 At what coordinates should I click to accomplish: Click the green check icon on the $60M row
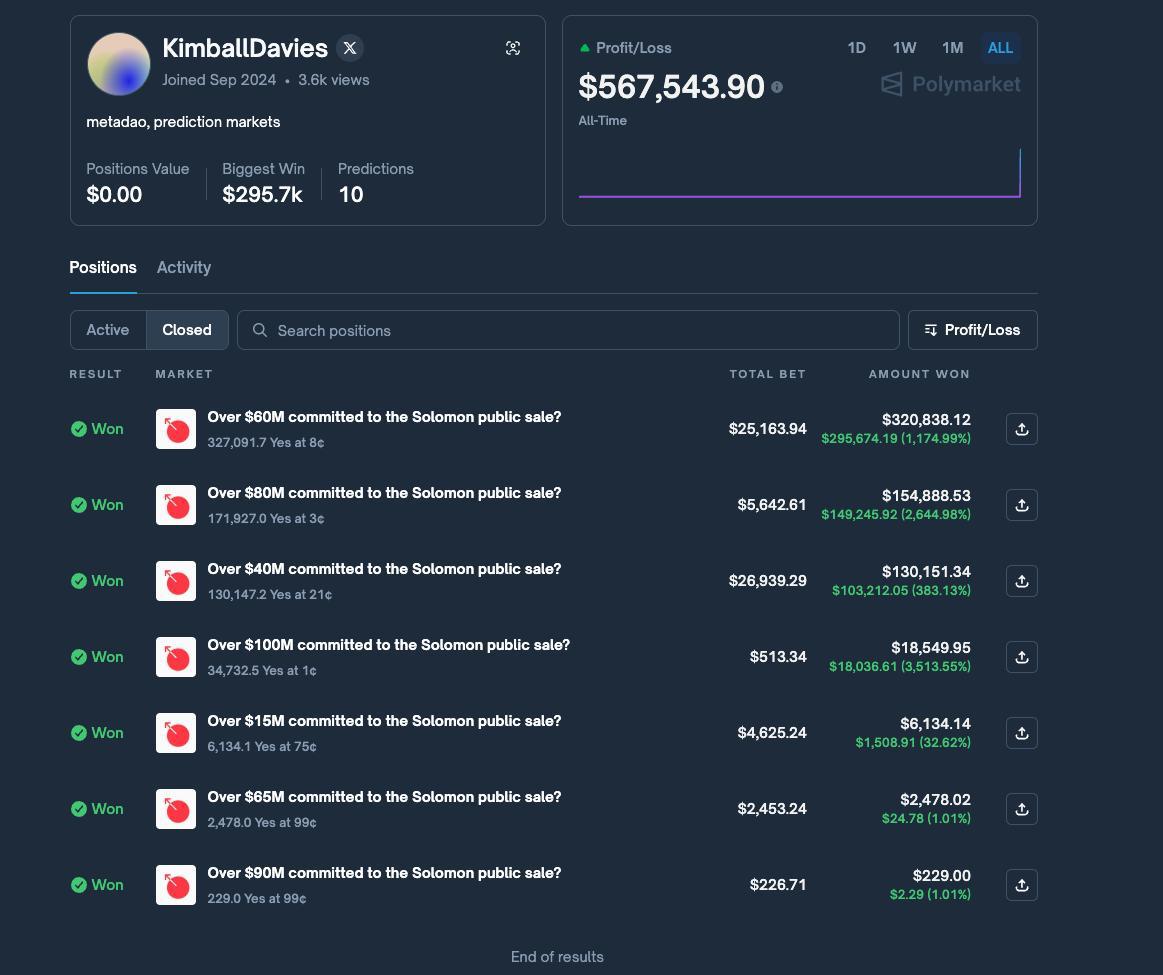79,429
